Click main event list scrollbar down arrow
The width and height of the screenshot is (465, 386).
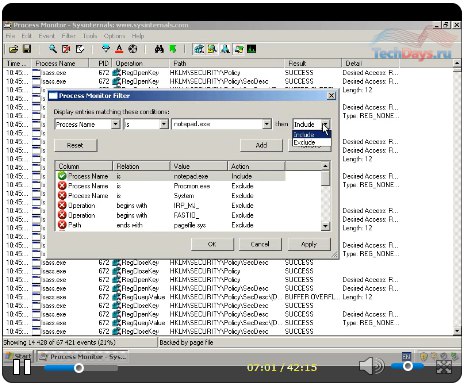[457, 331]
